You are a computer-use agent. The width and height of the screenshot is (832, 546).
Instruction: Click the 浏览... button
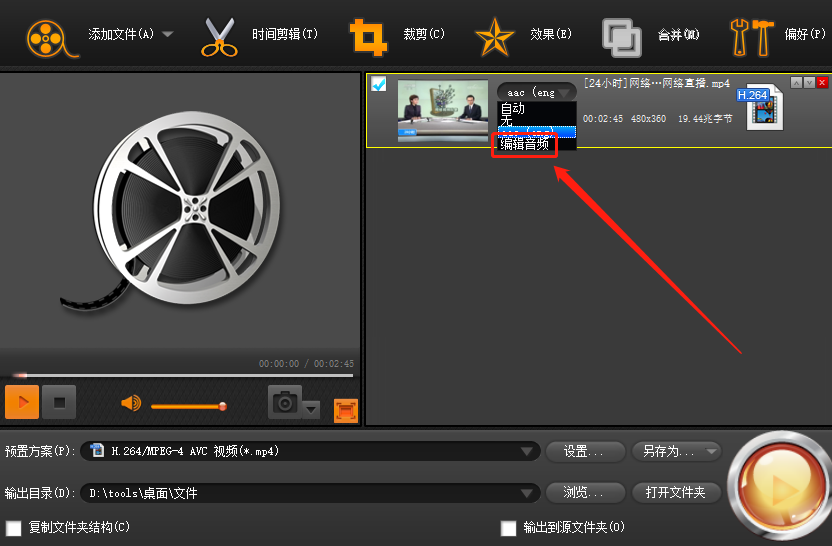click(x=585, y=493)
